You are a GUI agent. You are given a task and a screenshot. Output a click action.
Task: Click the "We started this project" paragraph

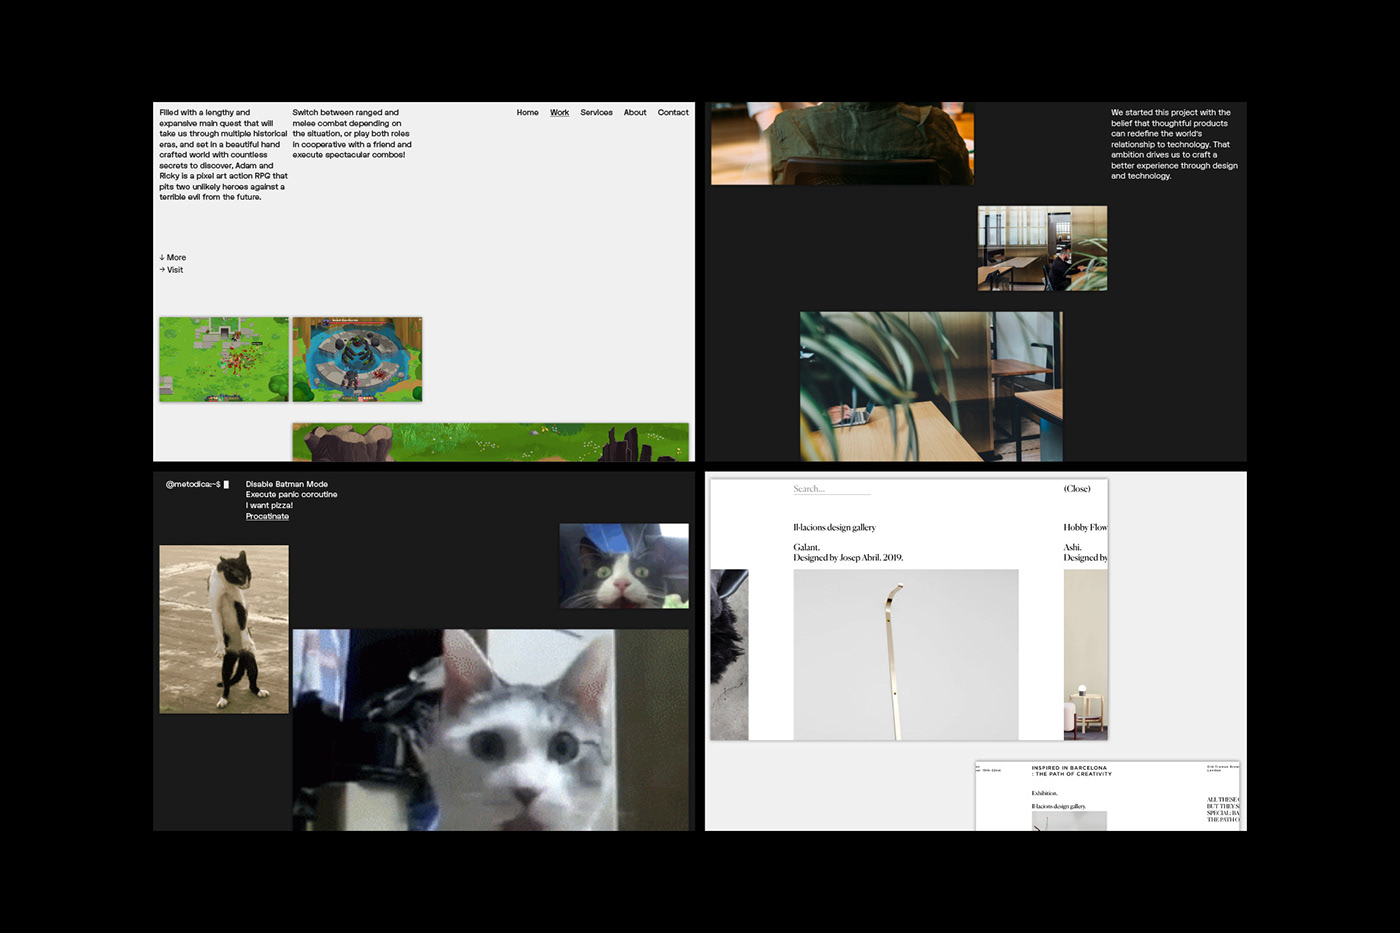[1174, 144]
